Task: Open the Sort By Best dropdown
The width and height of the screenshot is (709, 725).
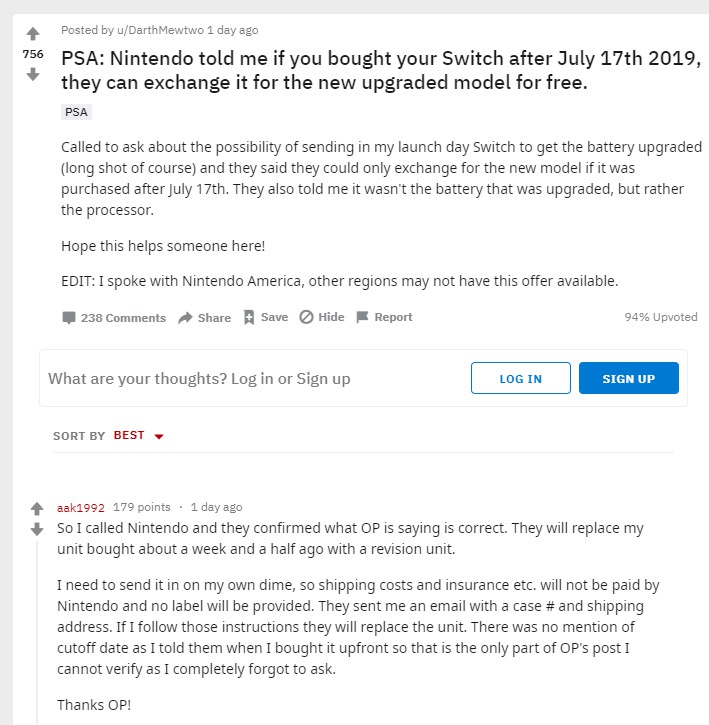Action: [137, 436]
